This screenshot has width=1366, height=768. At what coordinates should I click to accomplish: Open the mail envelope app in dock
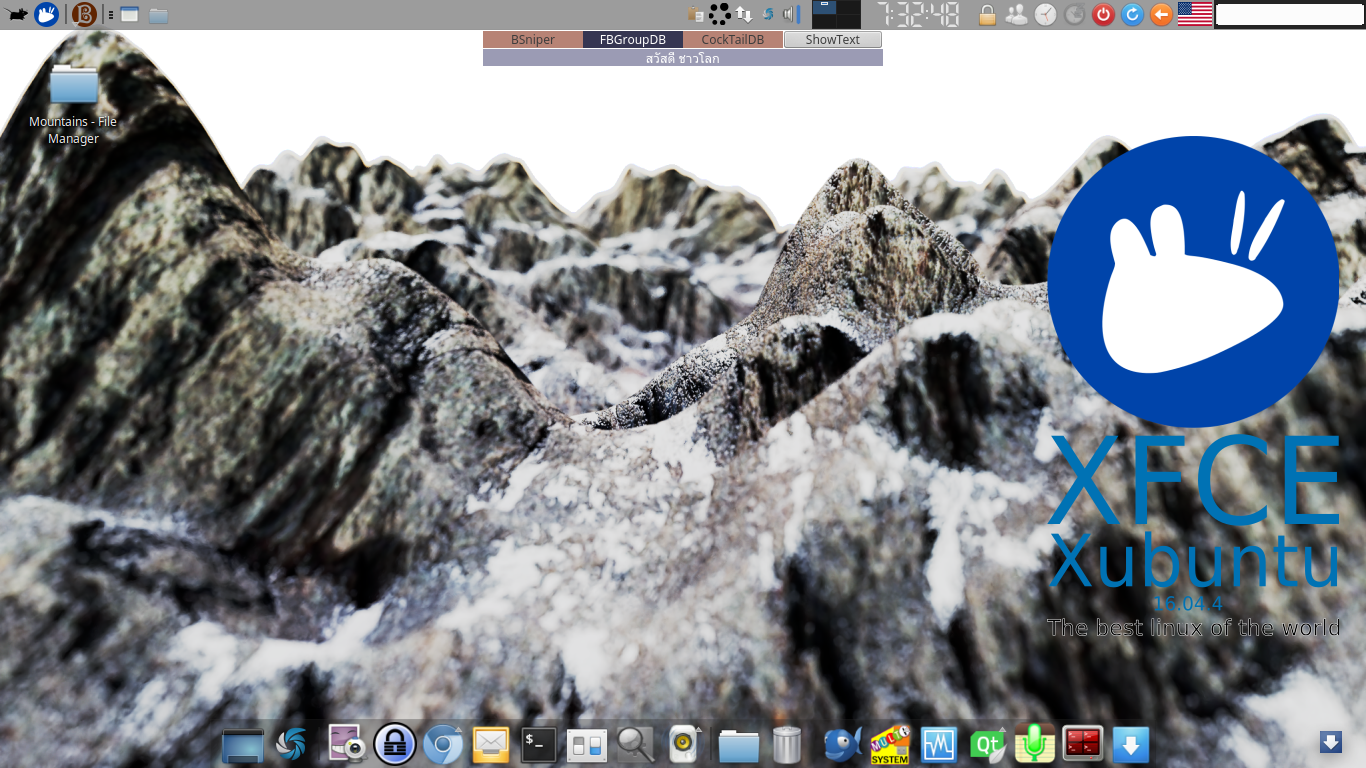click(491, 745)
